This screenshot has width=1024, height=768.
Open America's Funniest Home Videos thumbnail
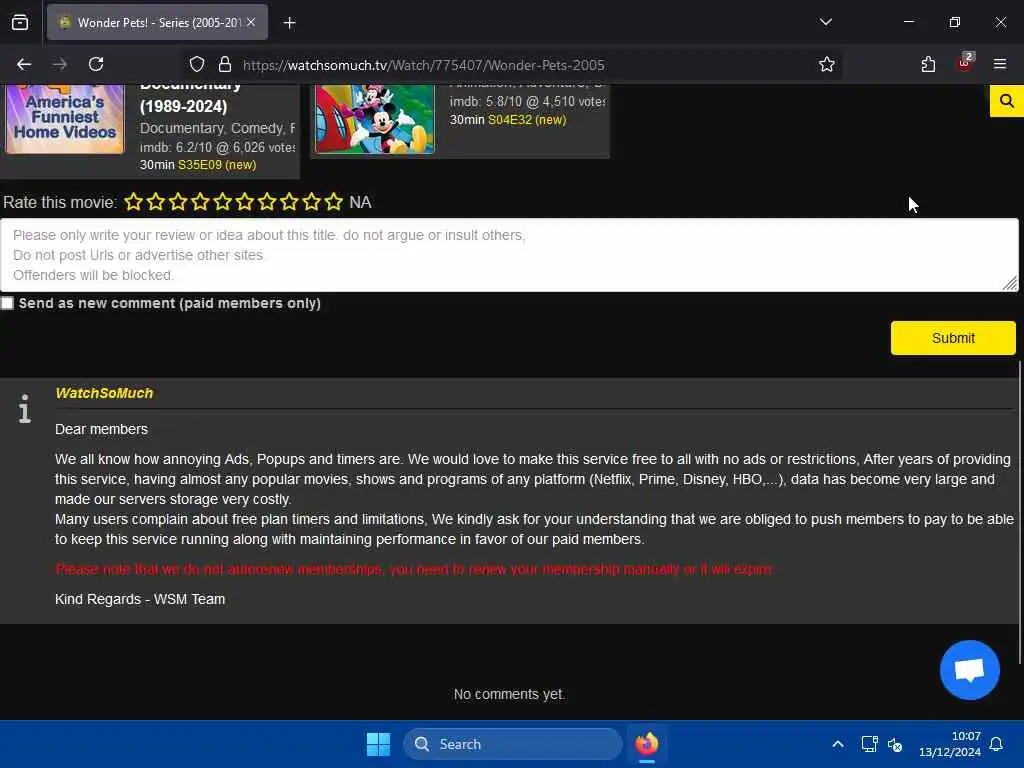coord(65,120)
